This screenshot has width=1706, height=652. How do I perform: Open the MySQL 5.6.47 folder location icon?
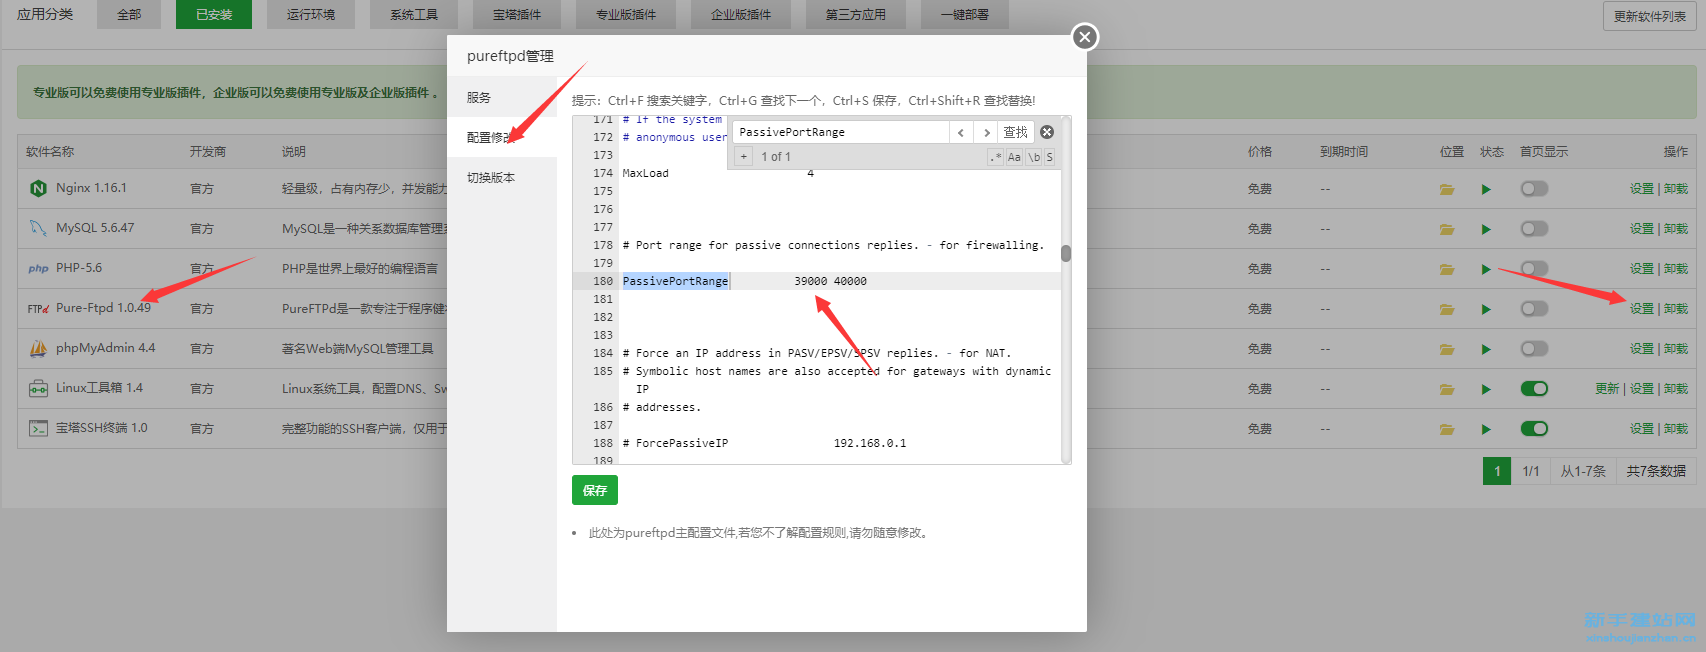pos(1447,229)
